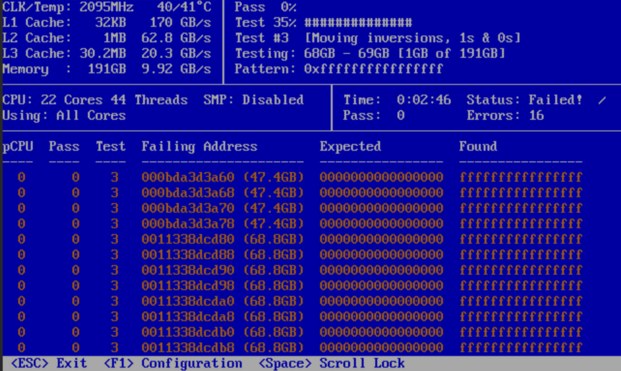This screenshot has width=621, height=371.
Task: Click the Memory 191GB 9.92 GB/s line
Action: click(x=107, y=69)
